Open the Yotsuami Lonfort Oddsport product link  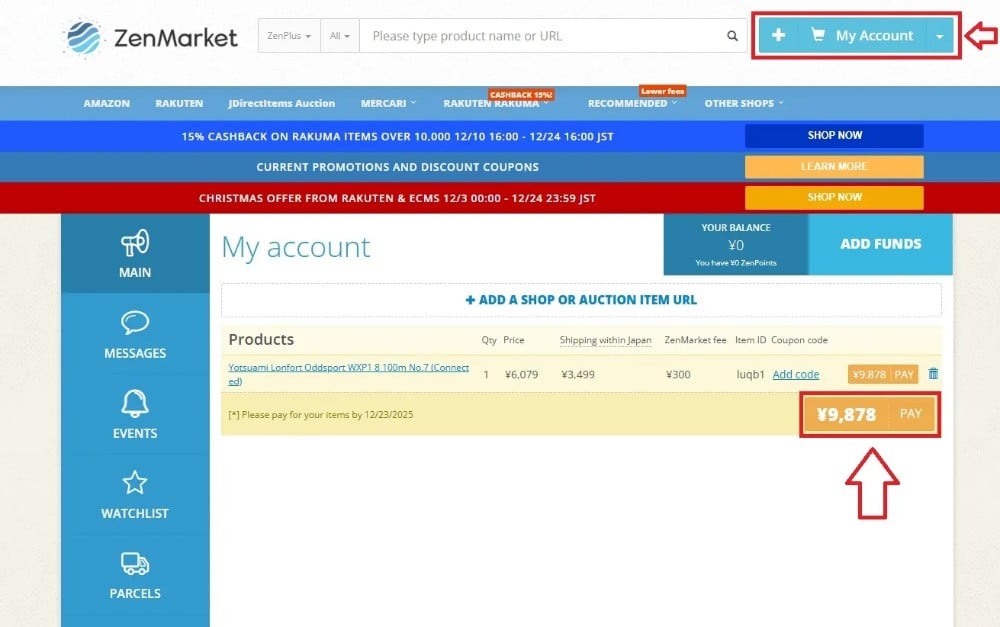coord(348,374)
